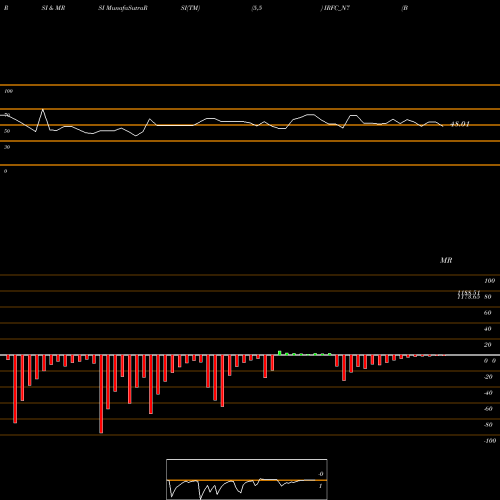Open the mini overview chart thumbnail
This screenshot has height=500, width=500.
click(x=247, y=479)
